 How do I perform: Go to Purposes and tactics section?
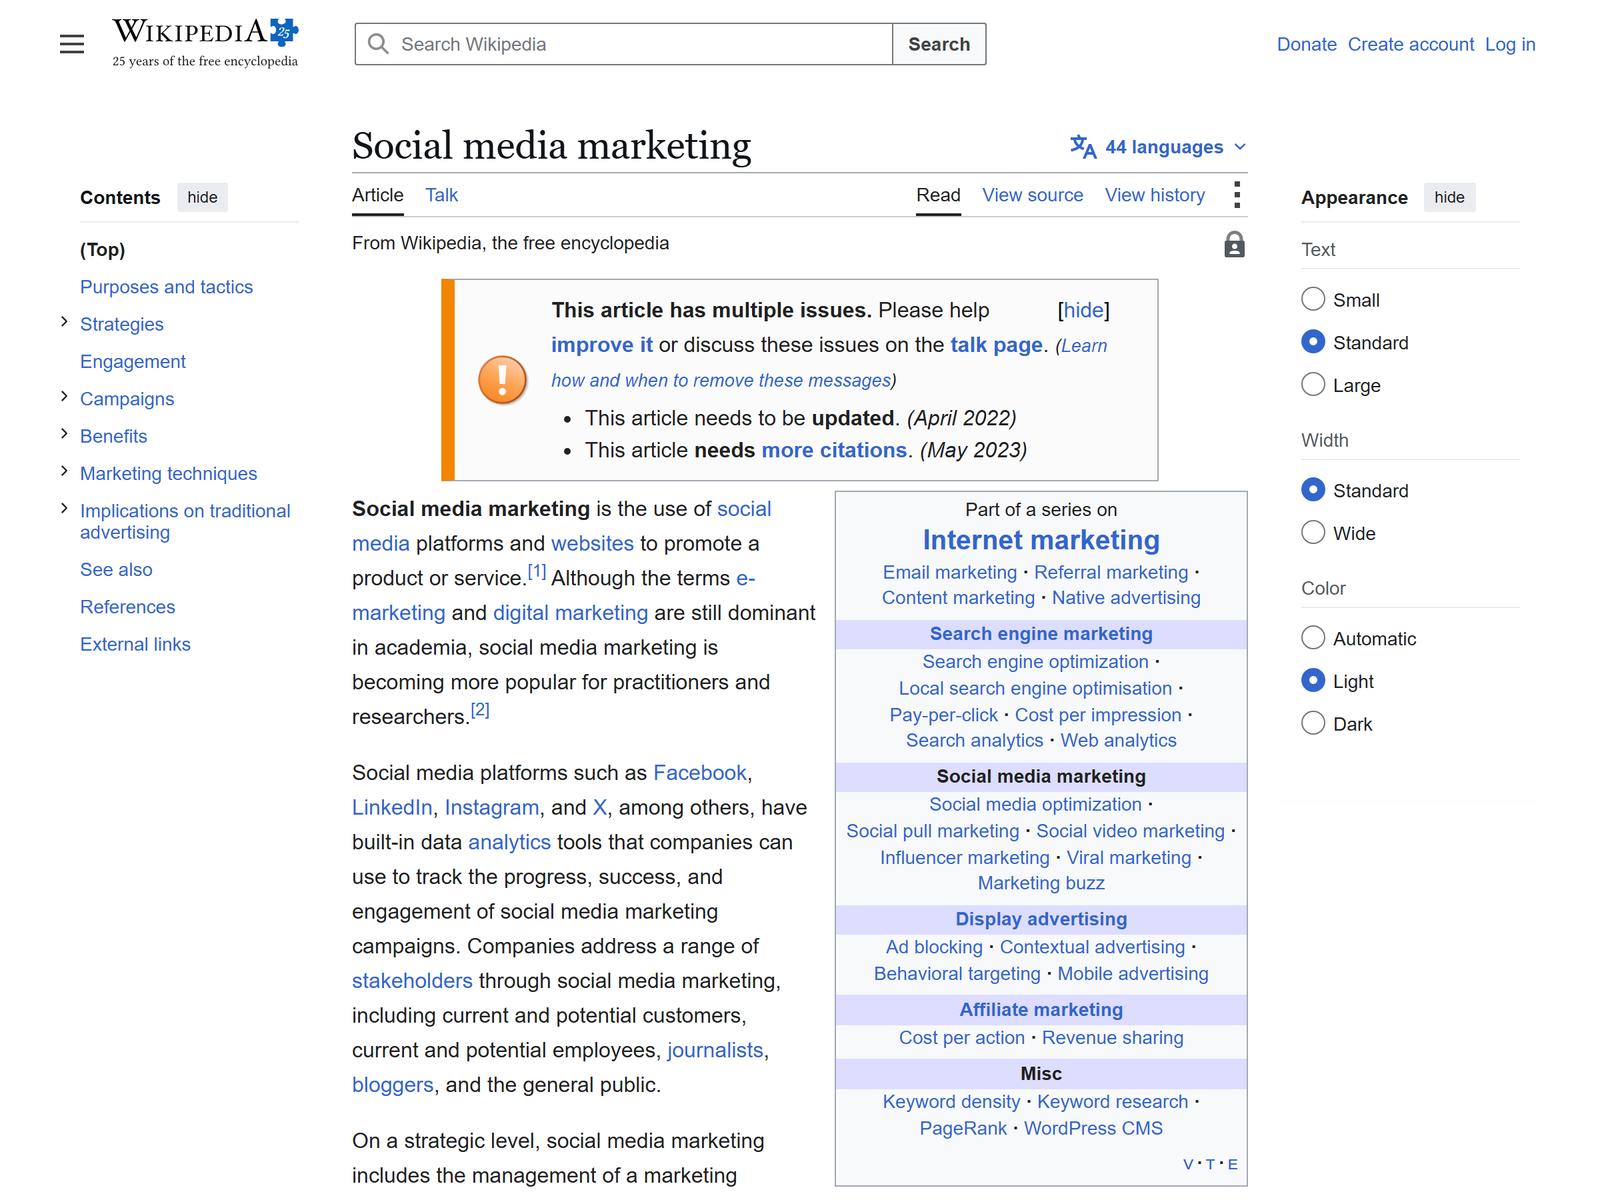(x=166, y=287)
